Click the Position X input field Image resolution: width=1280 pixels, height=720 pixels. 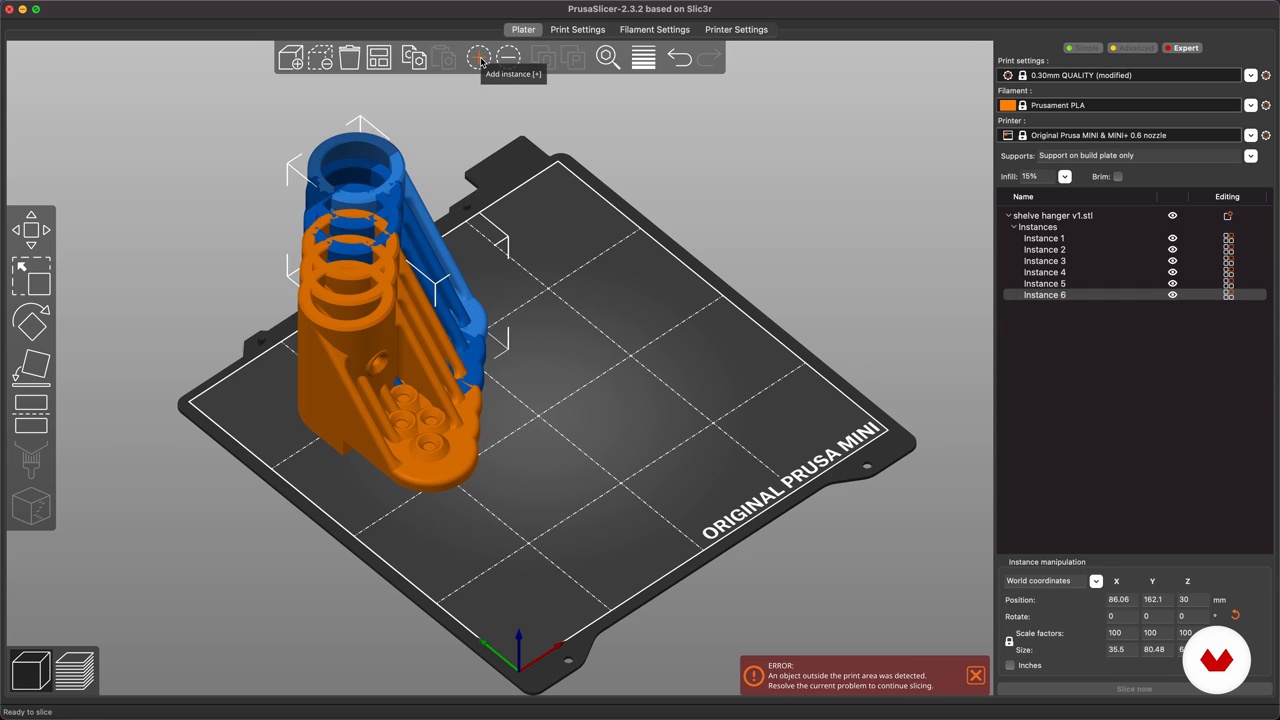click(x=1120, y=600)
